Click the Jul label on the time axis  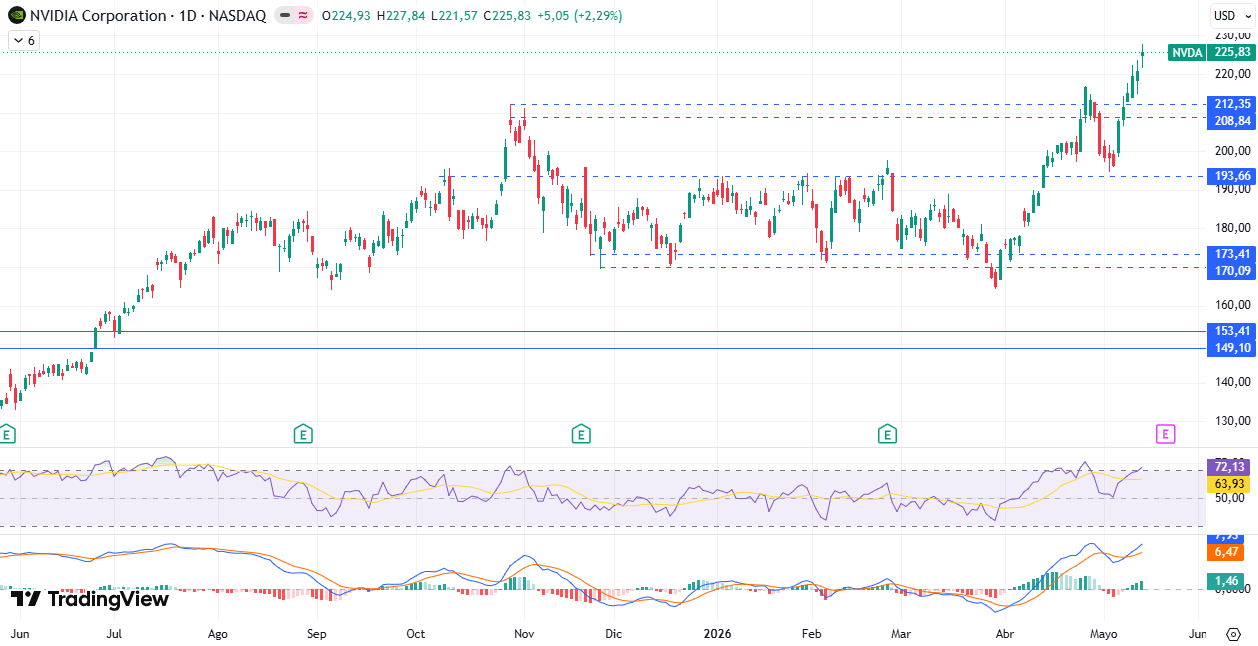click(114, 634)
